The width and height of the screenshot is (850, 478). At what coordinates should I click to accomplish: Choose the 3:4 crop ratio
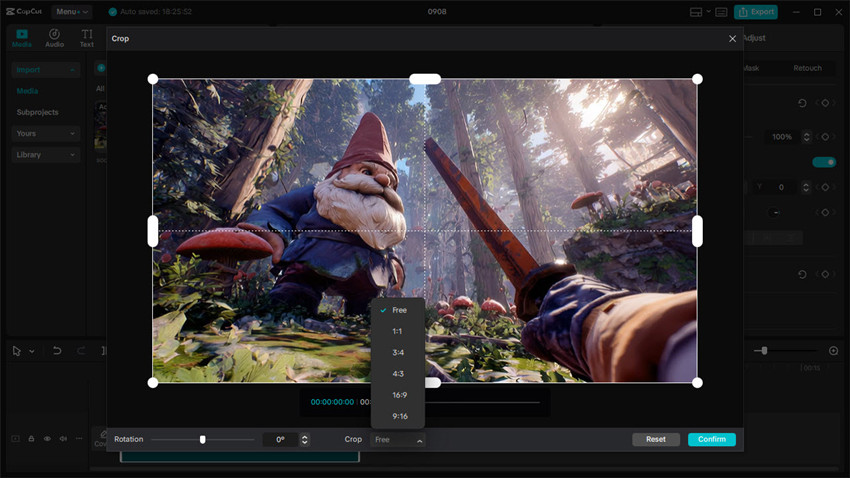point(397,352)
